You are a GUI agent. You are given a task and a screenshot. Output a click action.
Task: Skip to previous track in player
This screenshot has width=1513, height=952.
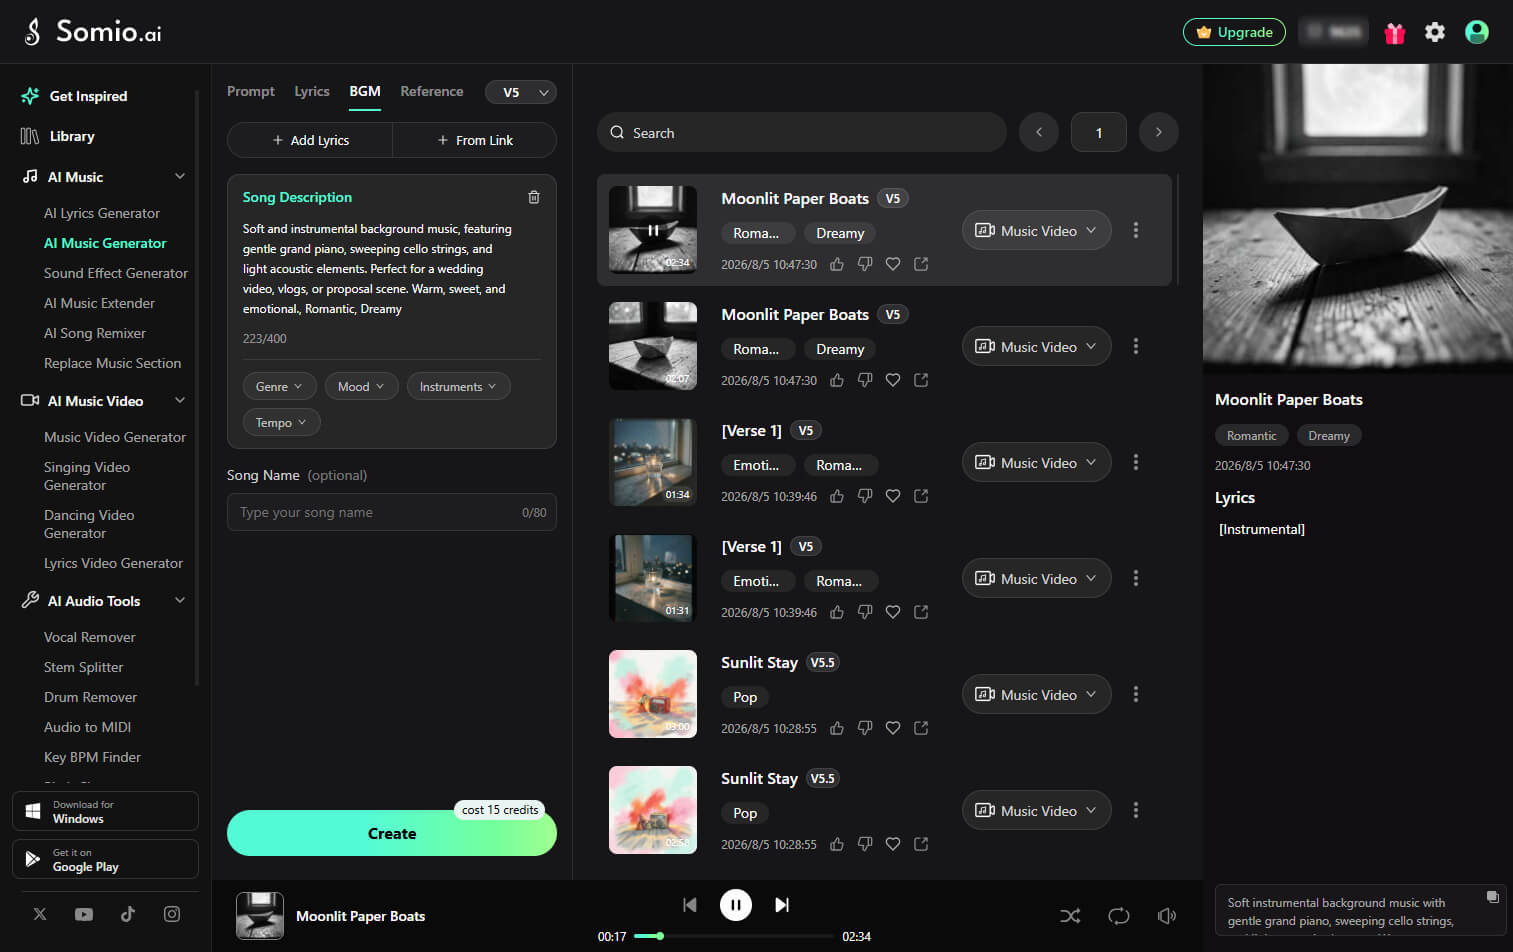tap(690, 905)
